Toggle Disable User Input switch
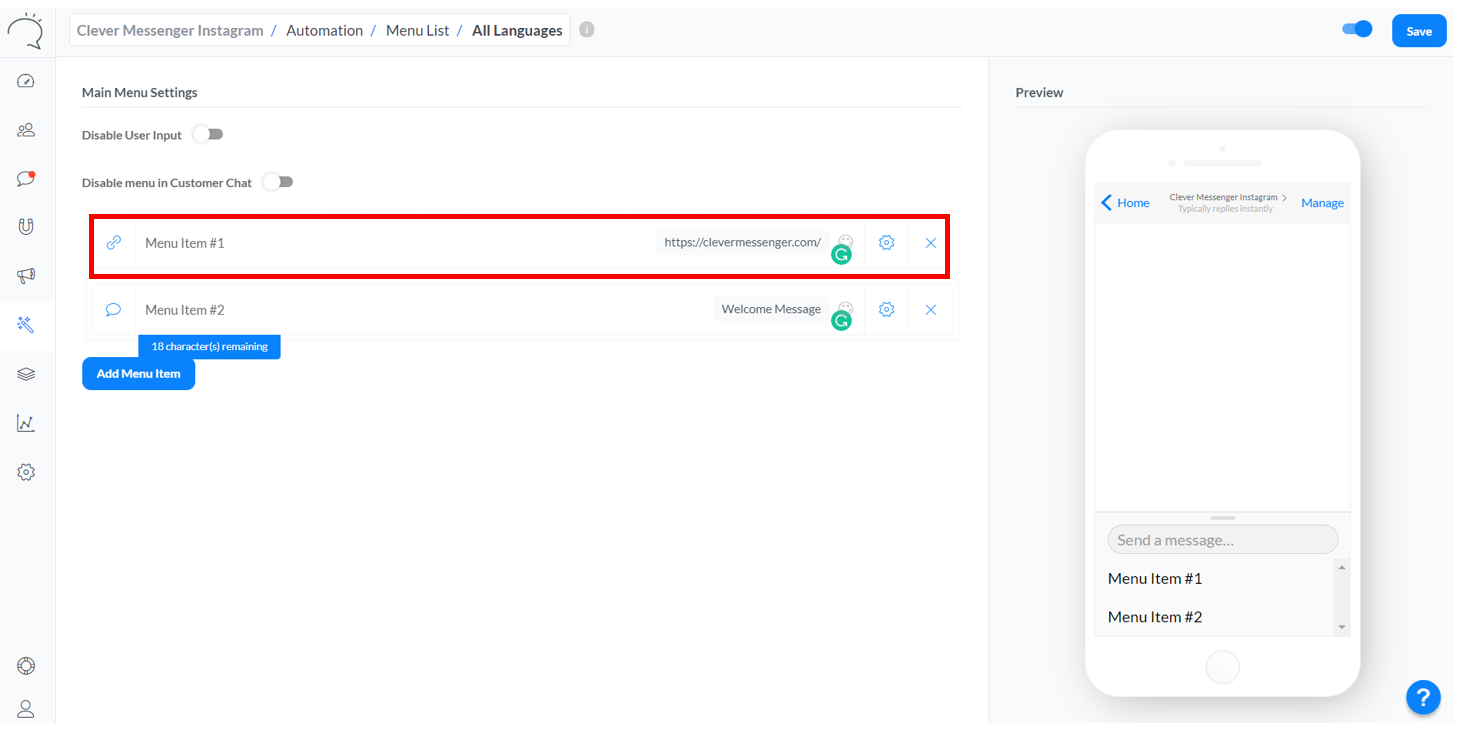 (208, 135)
